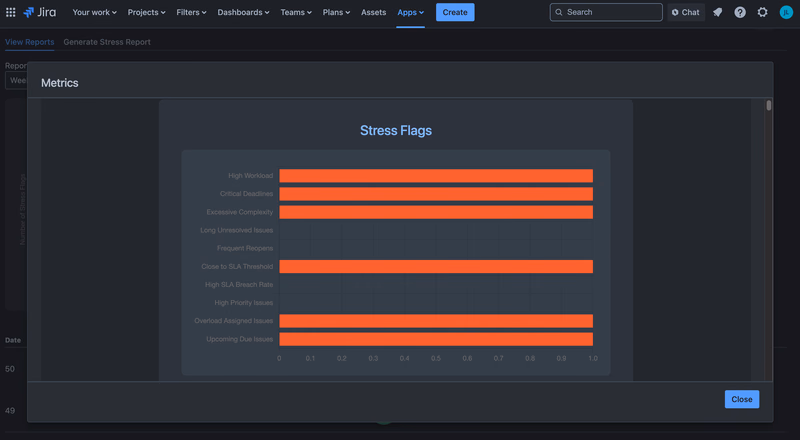Expand the Apps menu
Screen dimensions: 800x440
(410, 12)
